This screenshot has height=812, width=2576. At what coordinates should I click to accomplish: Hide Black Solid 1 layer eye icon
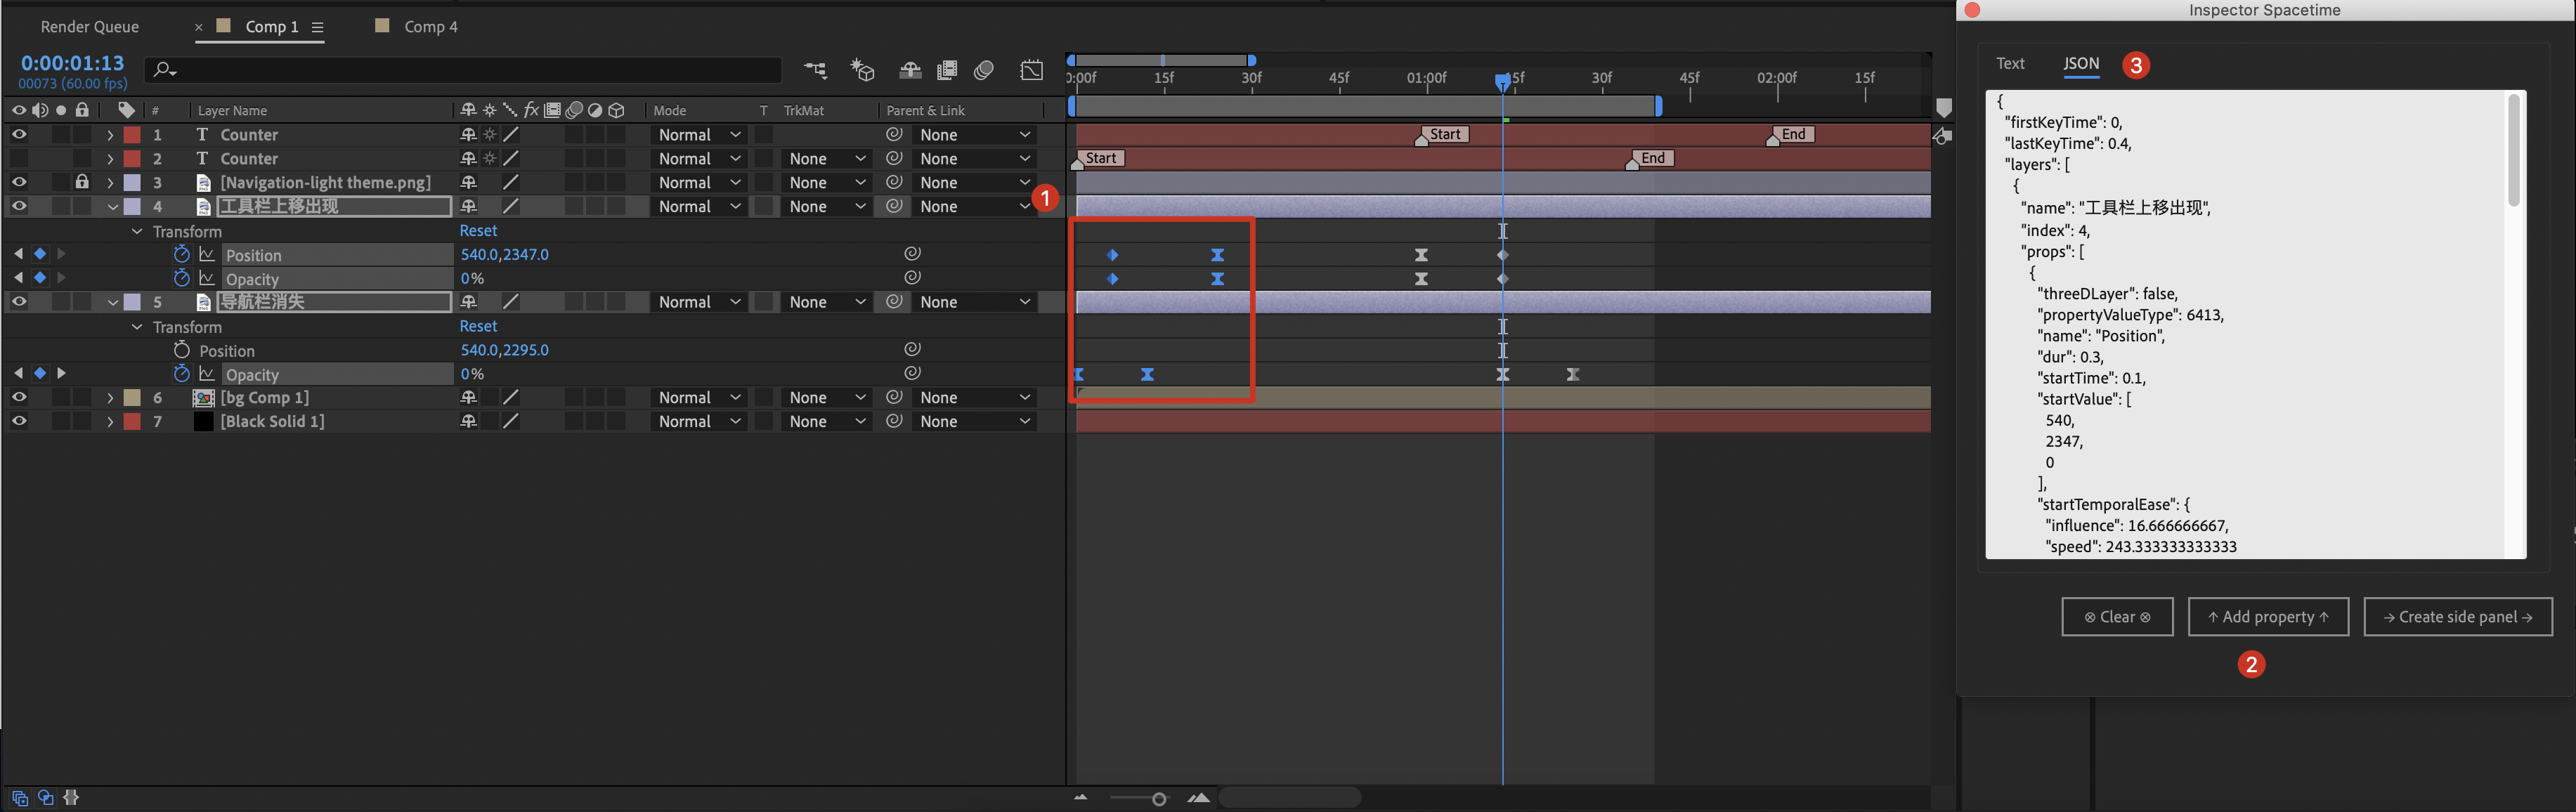click(x=19, y=422)
